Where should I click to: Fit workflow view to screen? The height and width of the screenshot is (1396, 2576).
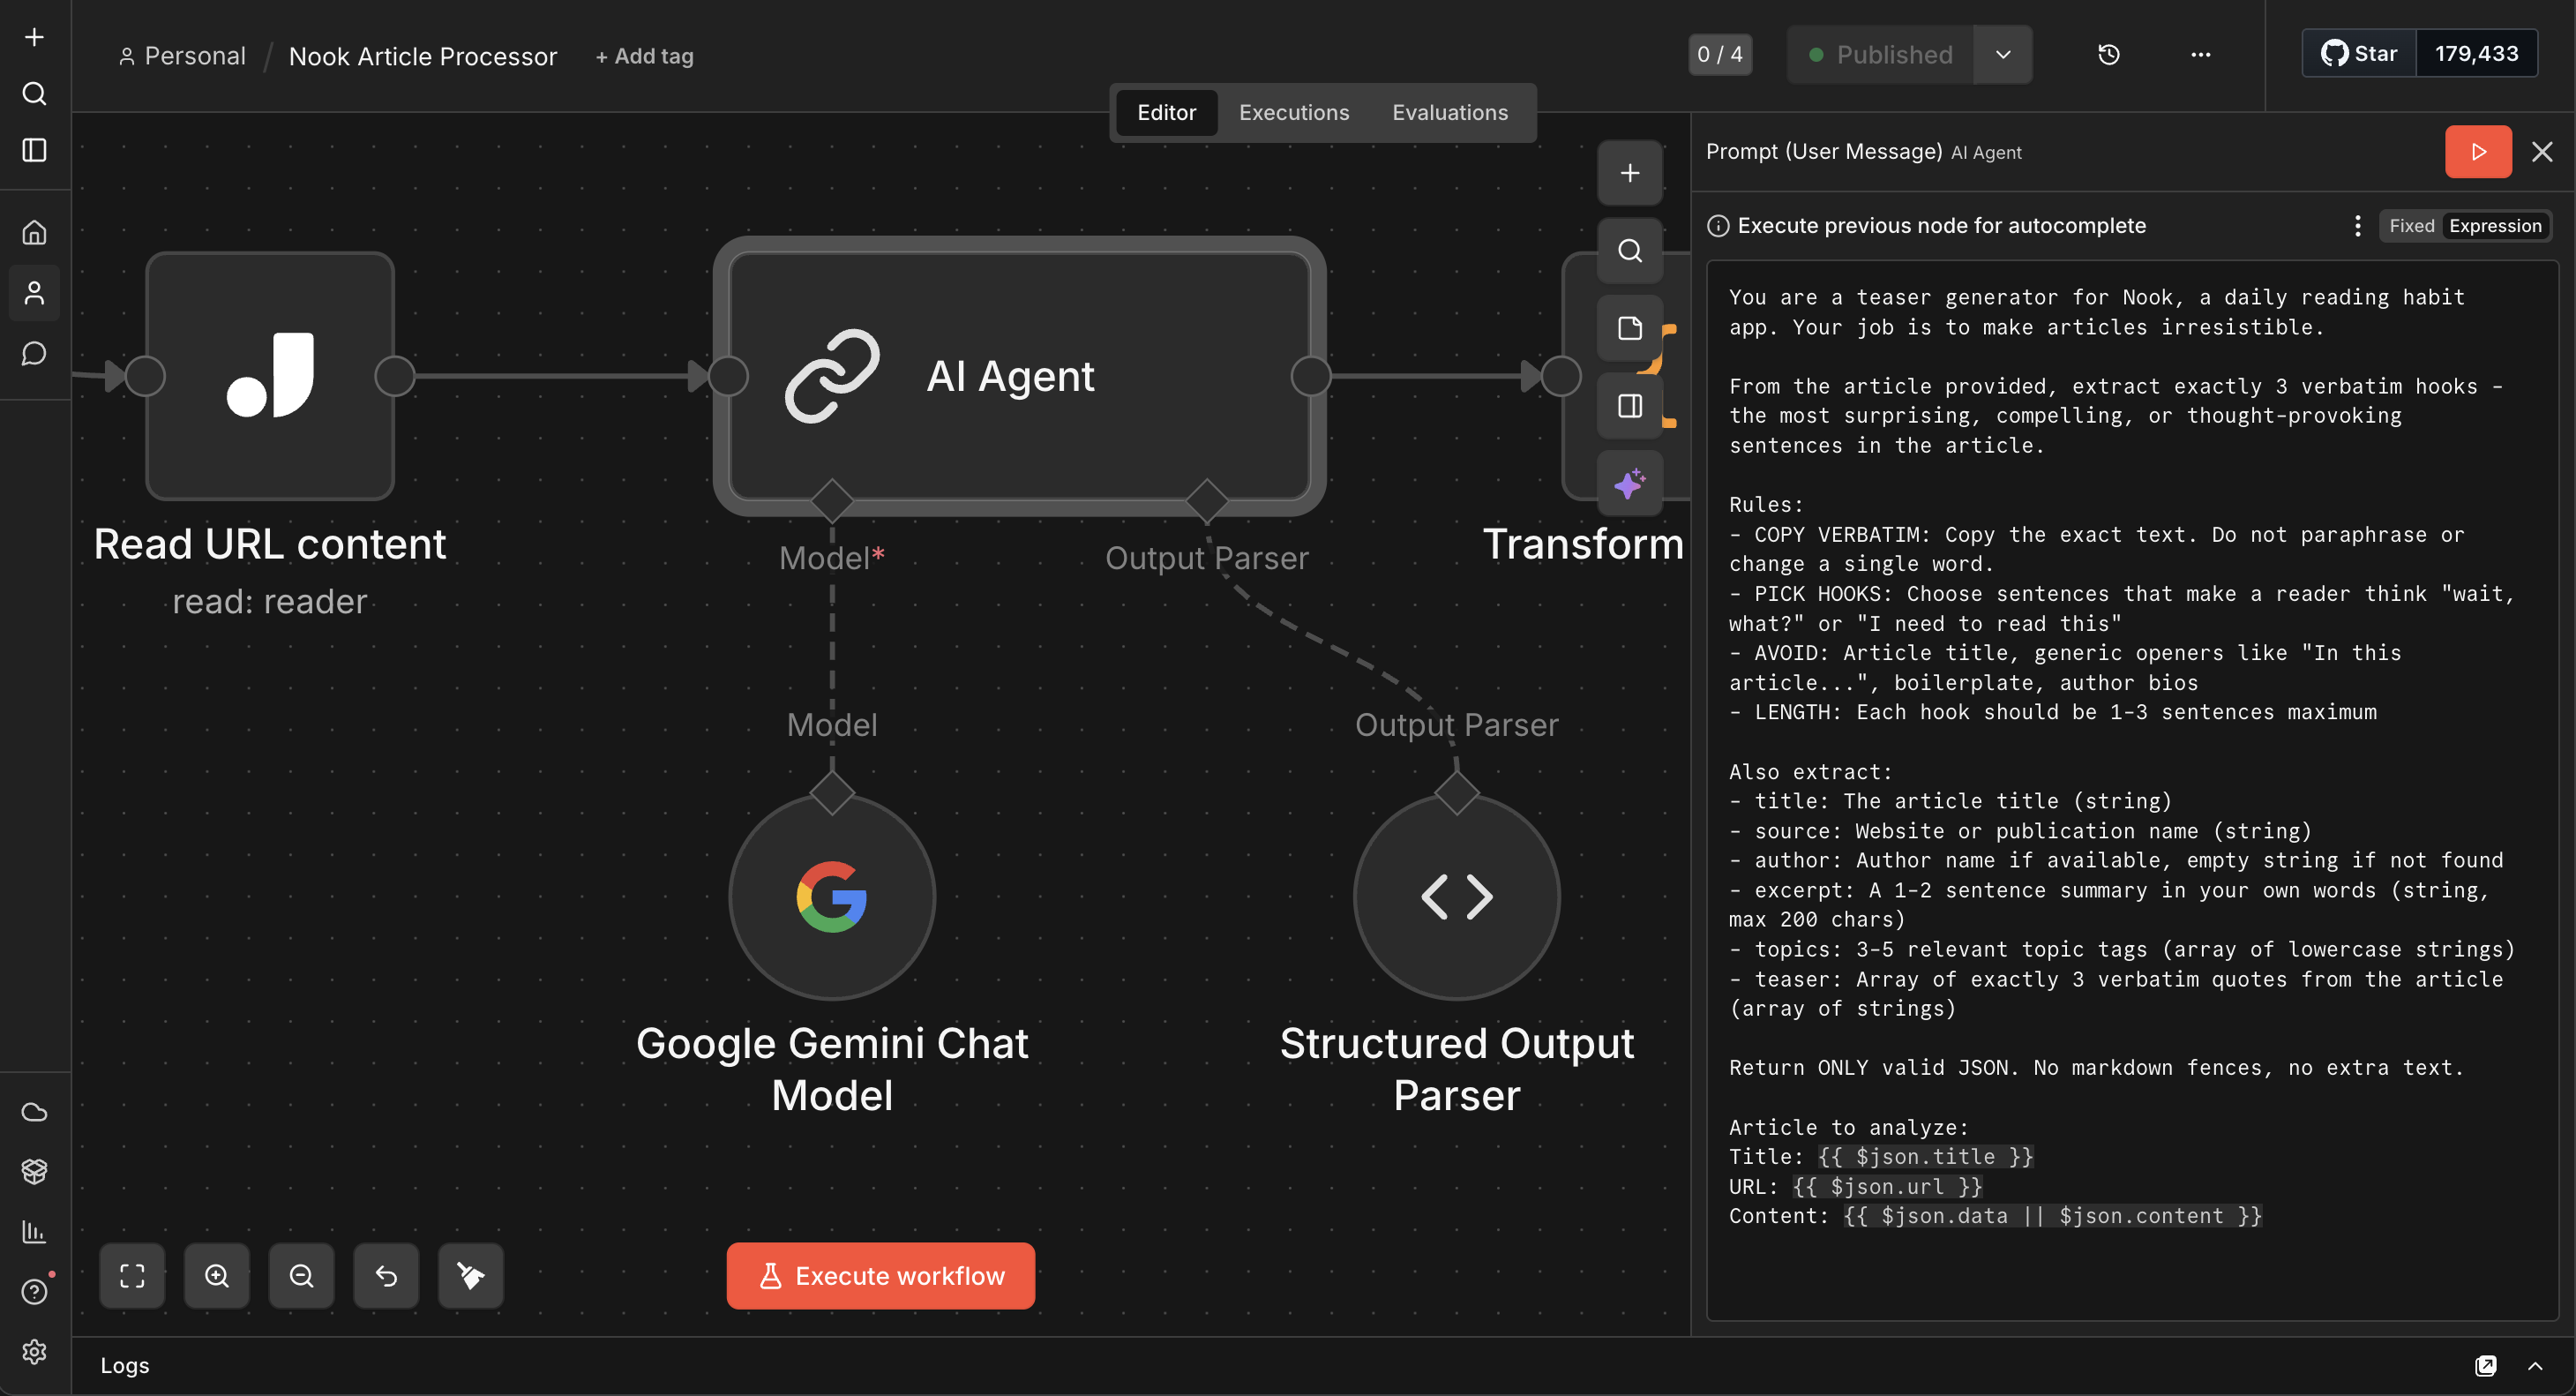pyautogui.click(x=132, y=1276)
